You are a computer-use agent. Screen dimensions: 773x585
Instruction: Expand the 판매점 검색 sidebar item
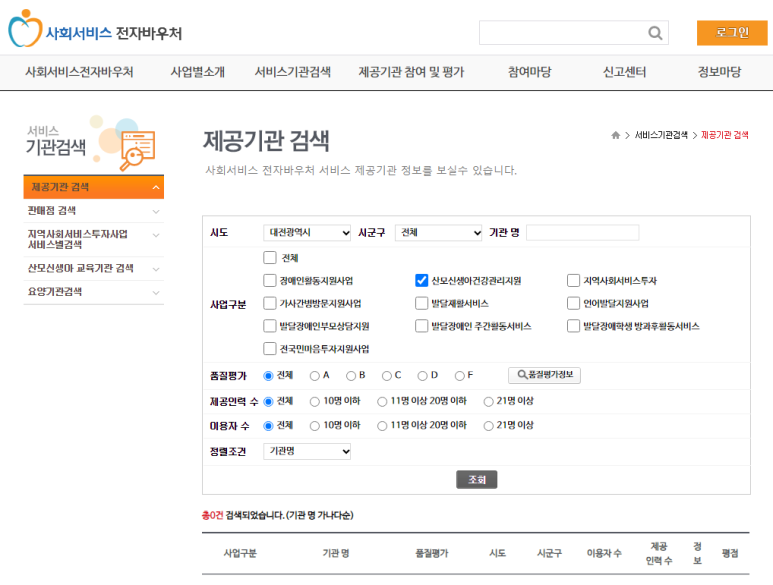(x=94, y=211)
